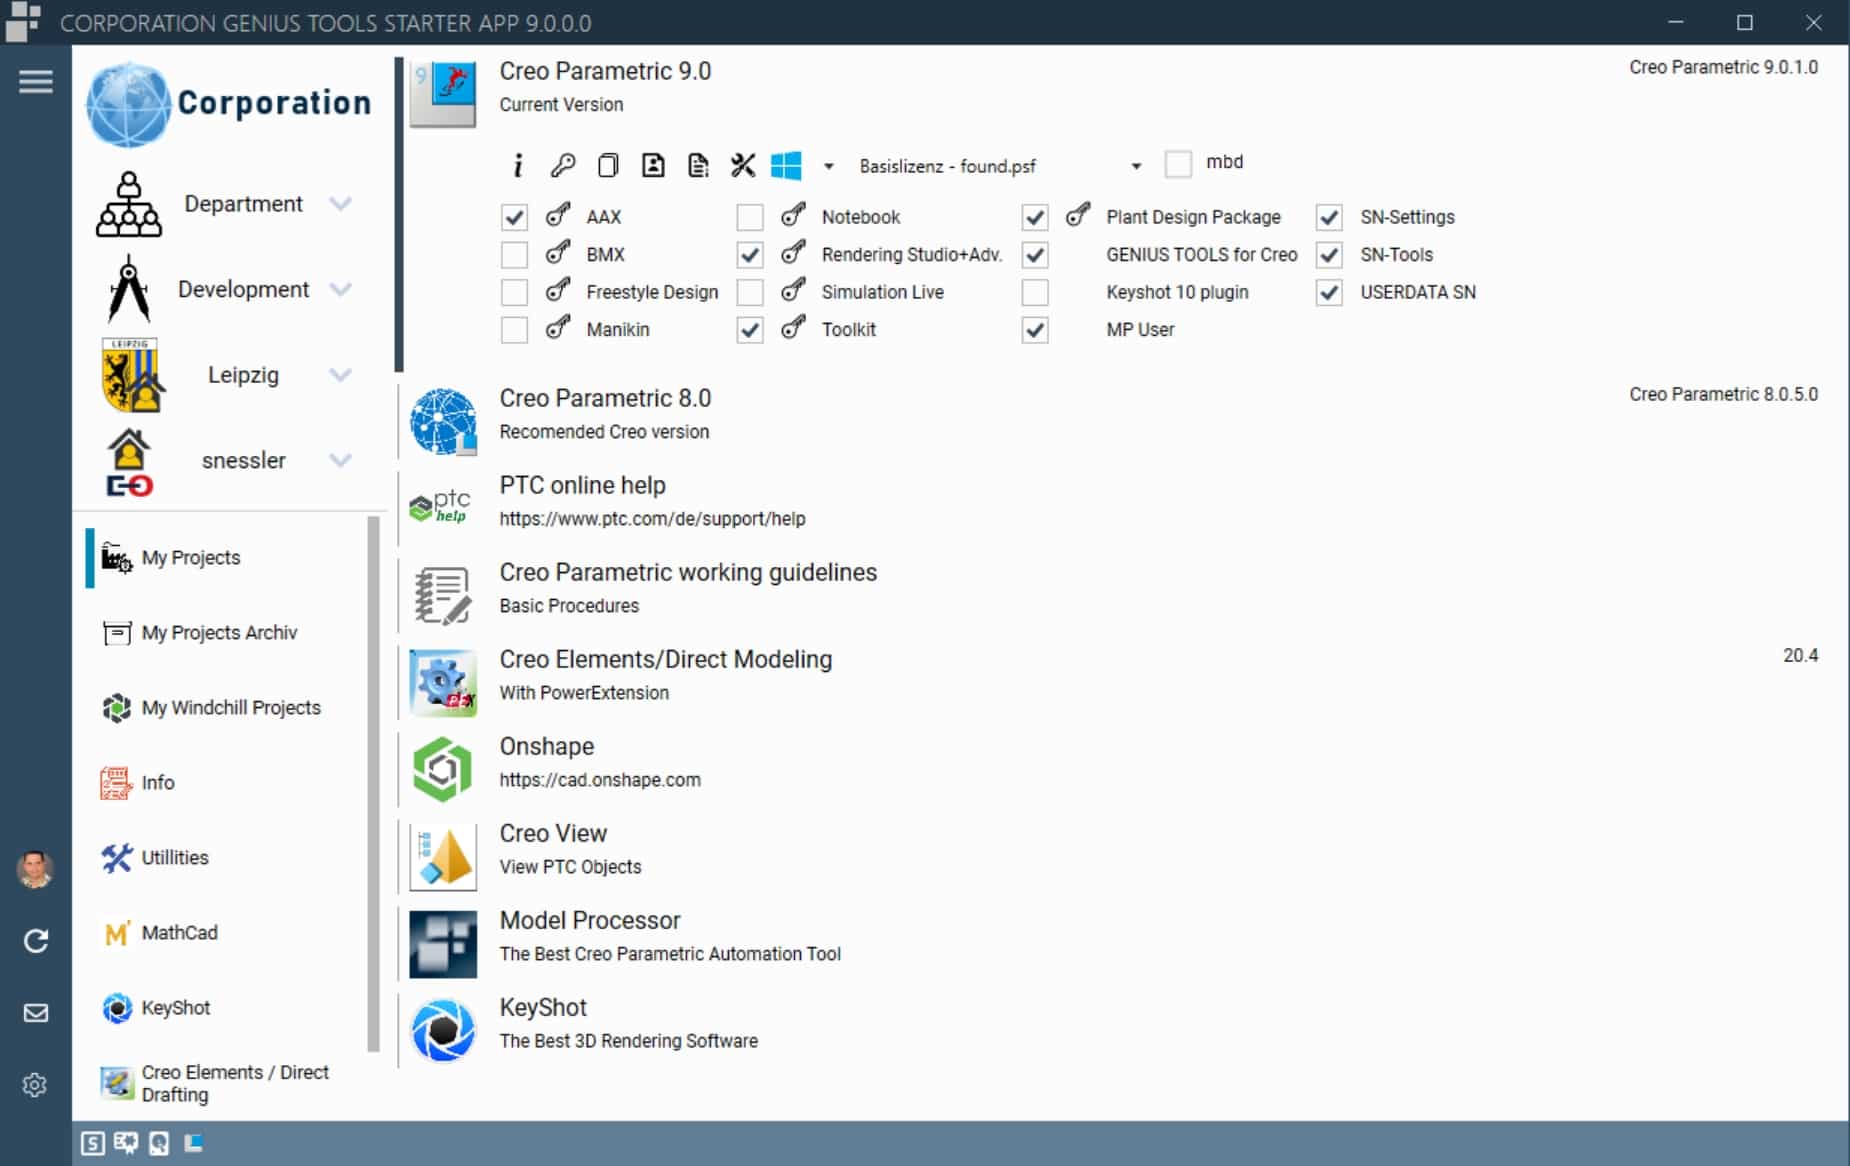Click the blue window icon in bottom status bar
This screenshot has width=1850, height=1166.
pos(194,1142)
